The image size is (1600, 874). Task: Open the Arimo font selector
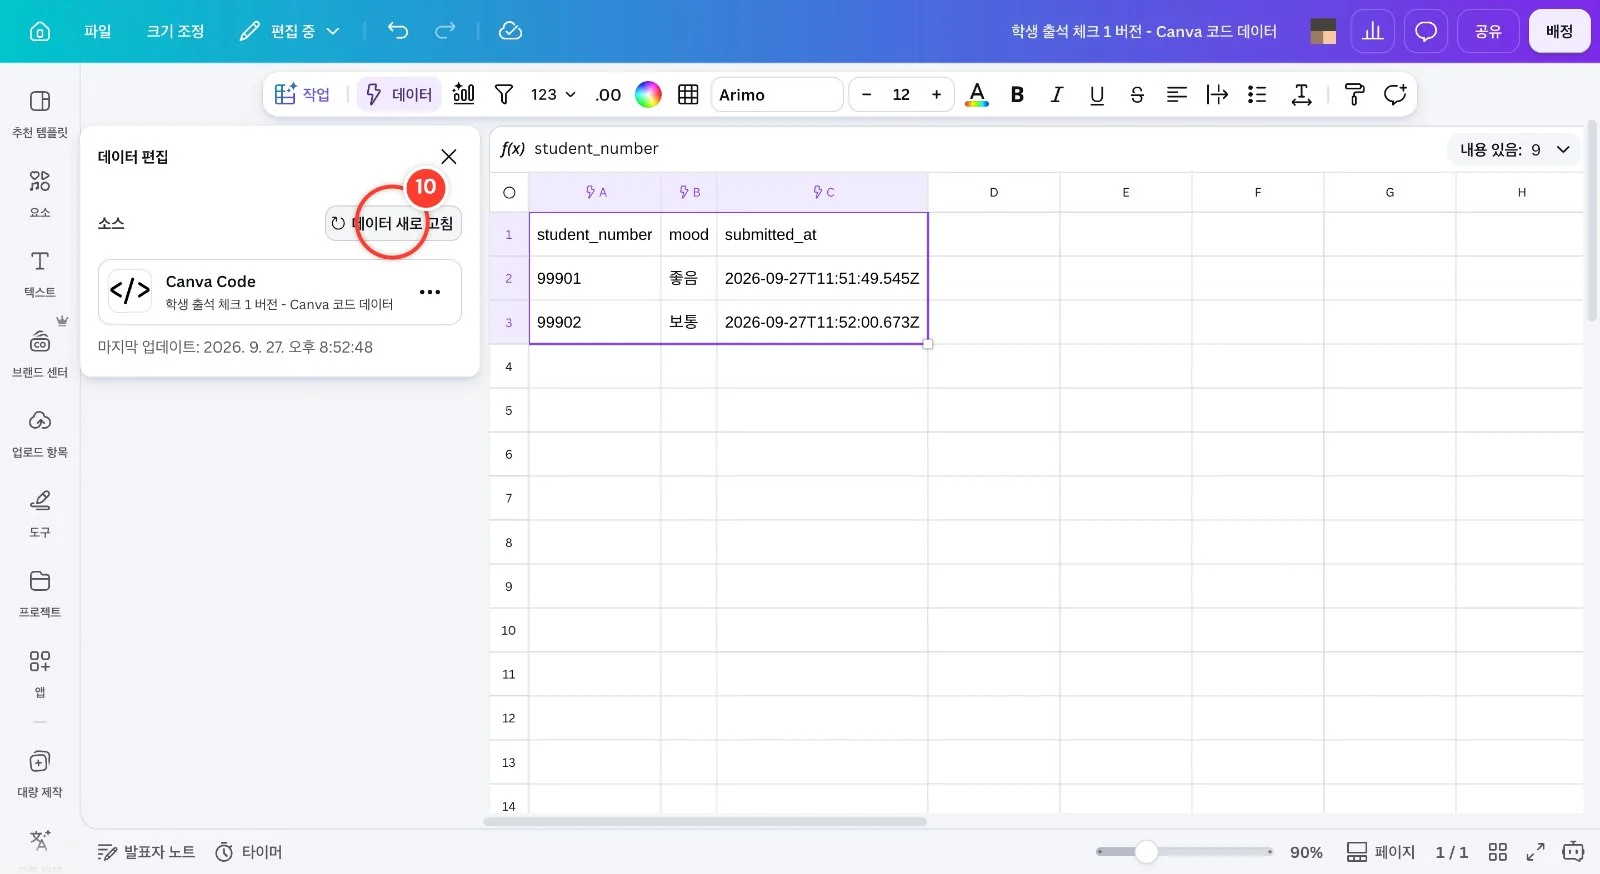coord(777,94)
